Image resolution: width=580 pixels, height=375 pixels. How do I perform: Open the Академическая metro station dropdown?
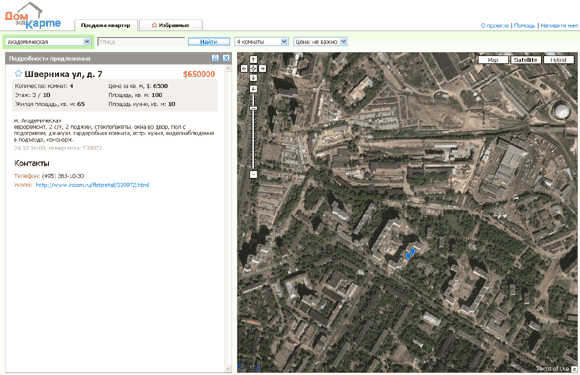click(x=48, y=42)
